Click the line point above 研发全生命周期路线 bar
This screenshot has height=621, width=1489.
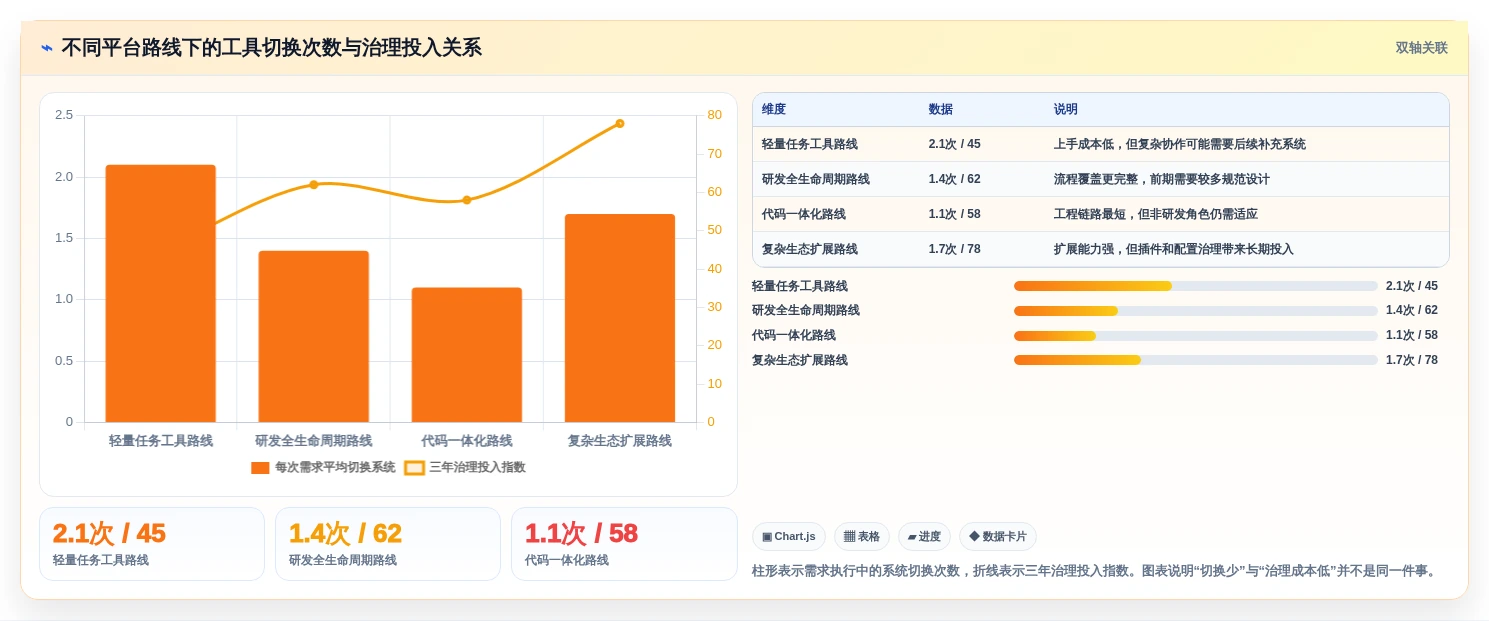click(314, 184)
